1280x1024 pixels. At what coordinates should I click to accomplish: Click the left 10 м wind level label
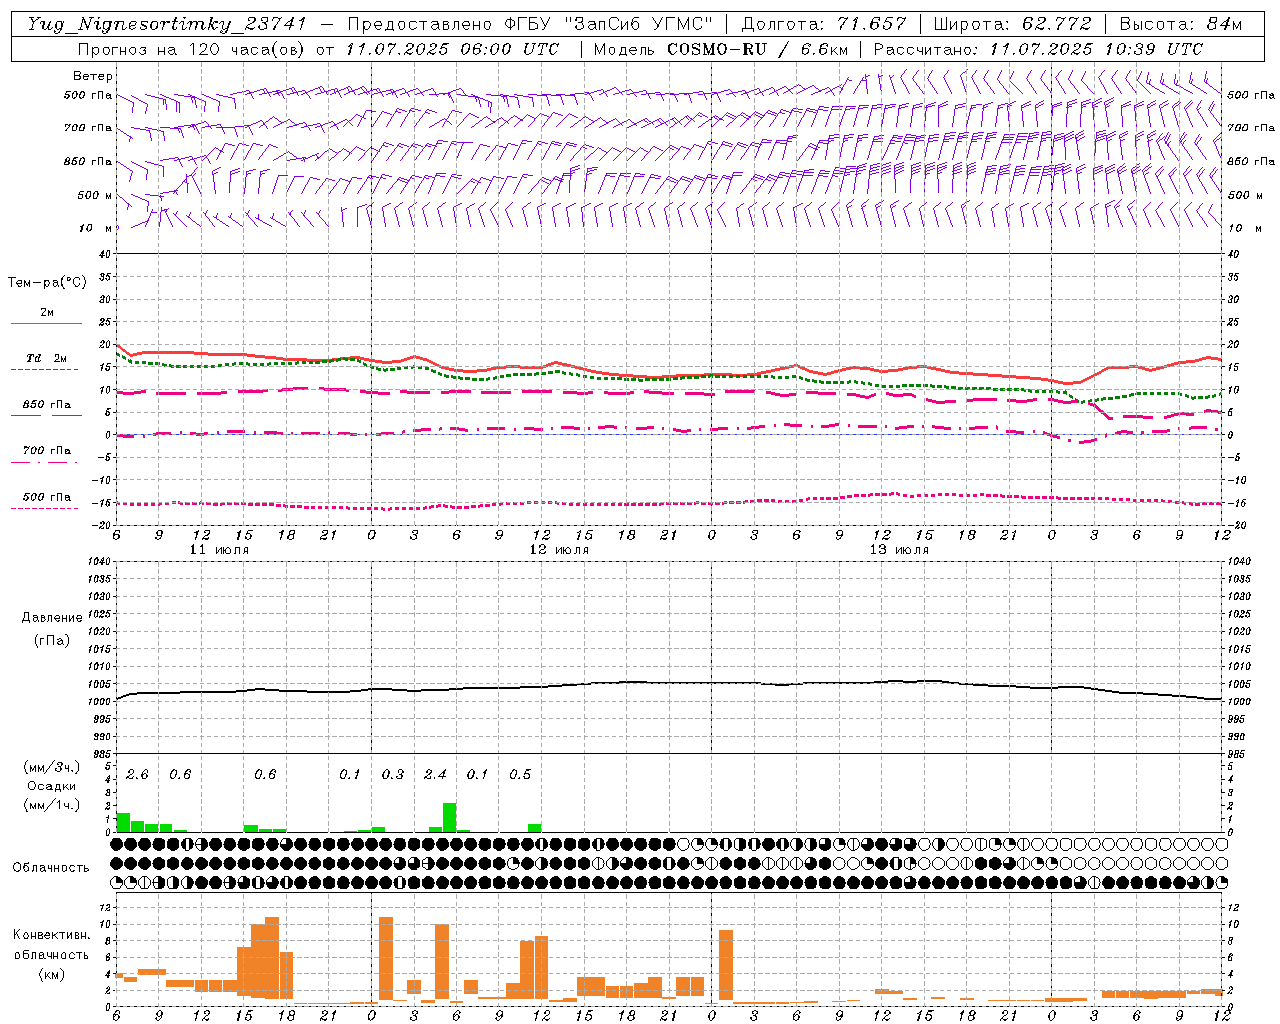(96, 228)
